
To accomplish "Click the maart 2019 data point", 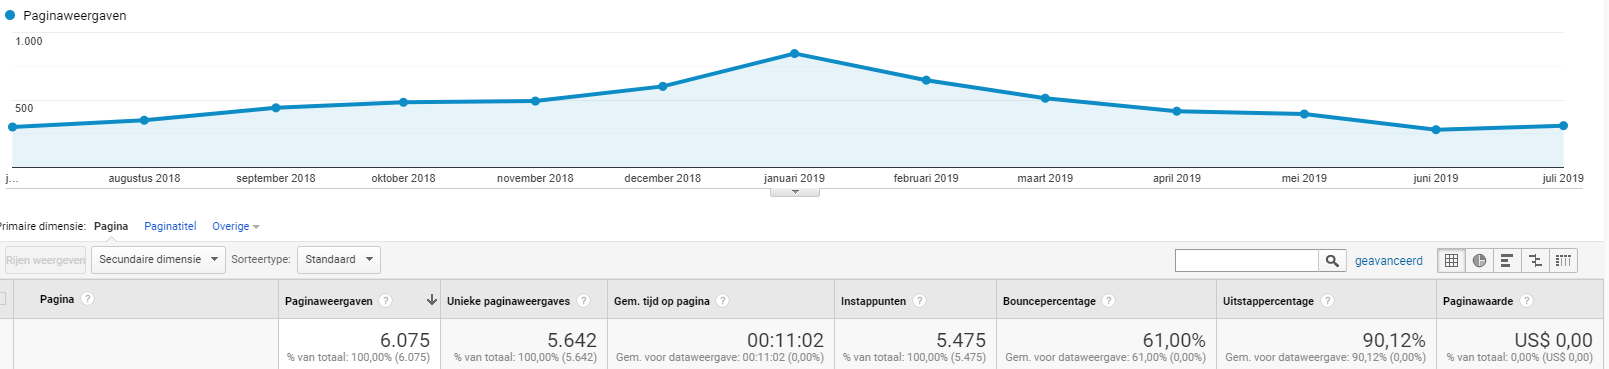I will tap(1045, 98).
